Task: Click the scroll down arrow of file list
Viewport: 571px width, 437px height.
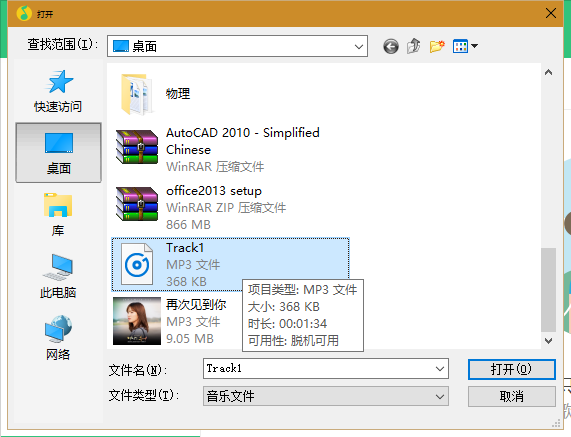Action: tap(548, 340)
